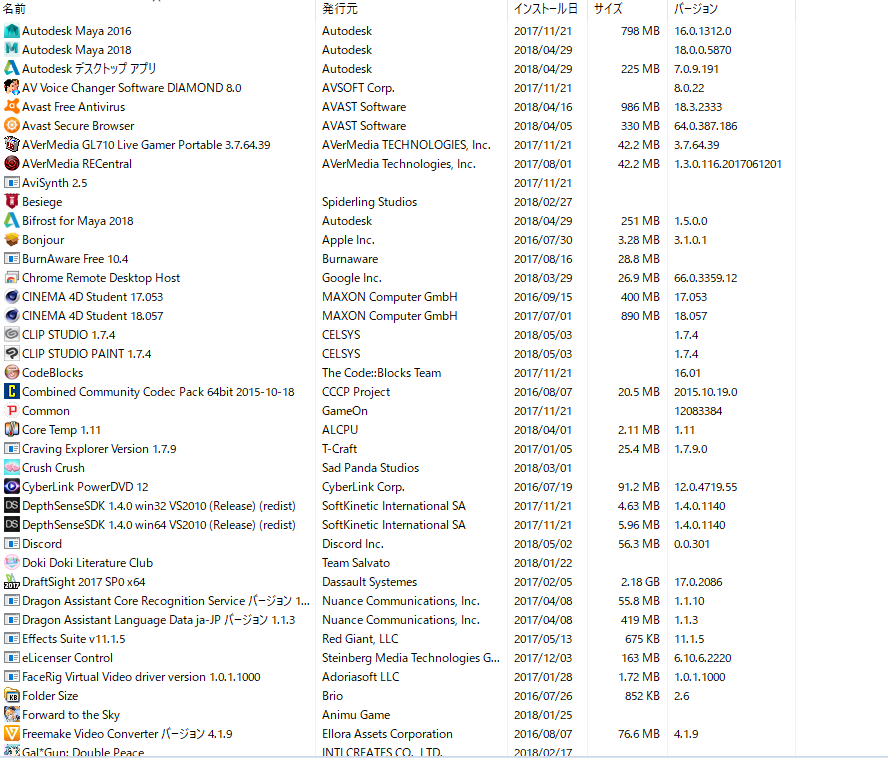Click publisher Red Giant, LLC
888x758 pixels.
click(x=360, y=638)
